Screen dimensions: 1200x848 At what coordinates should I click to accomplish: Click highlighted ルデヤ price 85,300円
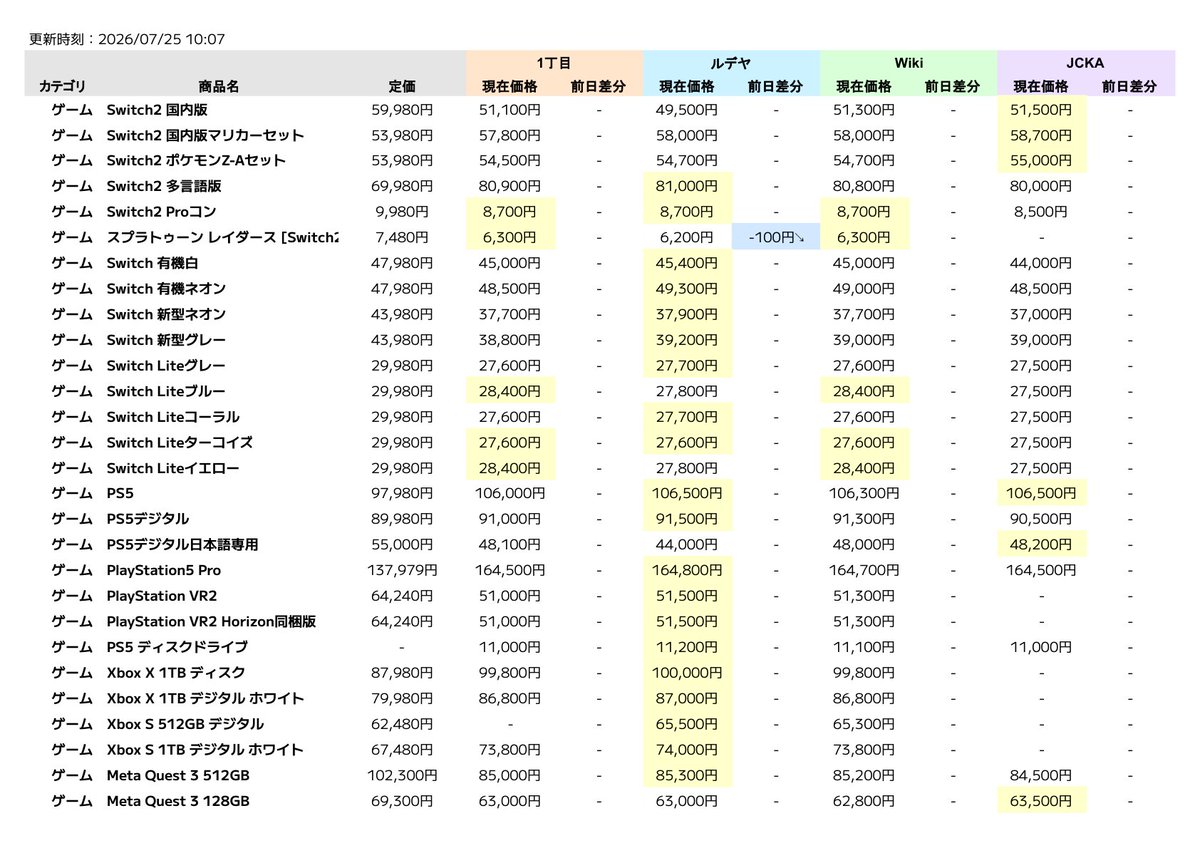[687, 775]
